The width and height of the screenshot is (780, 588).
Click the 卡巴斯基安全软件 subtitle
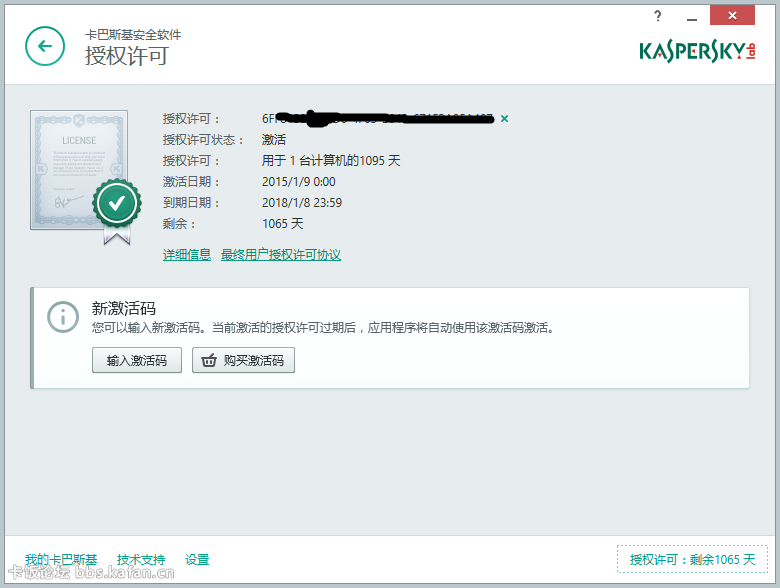(133, 34)
